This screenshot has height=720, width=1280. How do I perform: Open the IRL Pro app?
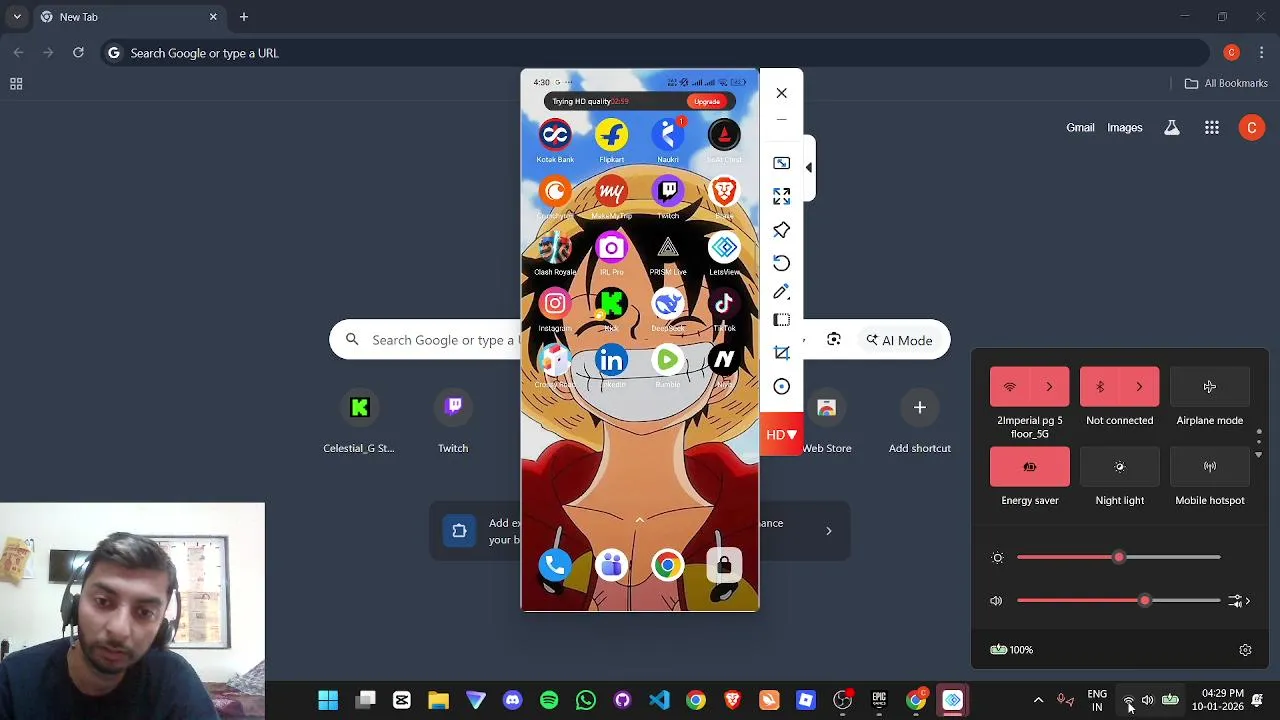point(611,247)
